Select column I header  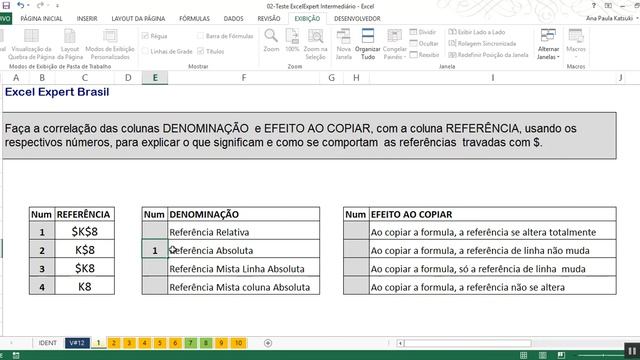[x=493, y=78]
